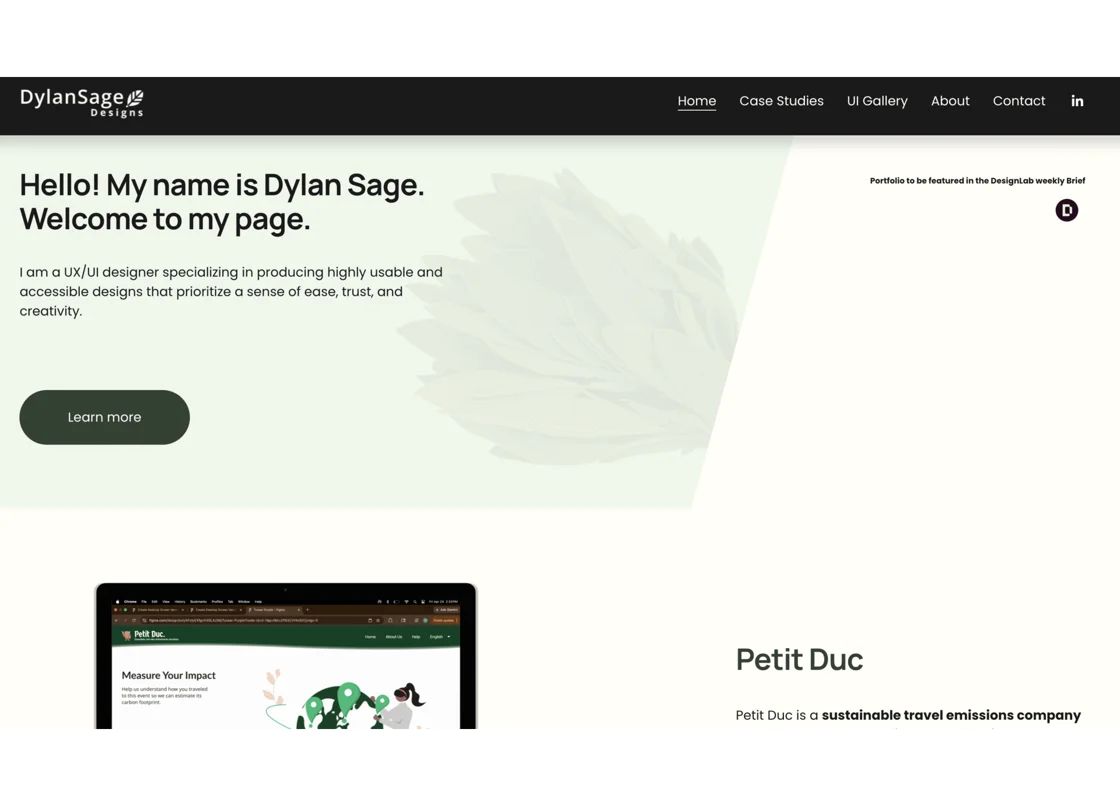Screen dimensions: 1120x806
Task: Click the DylanSage Designs logo
Action: click(x=81, y=102)
